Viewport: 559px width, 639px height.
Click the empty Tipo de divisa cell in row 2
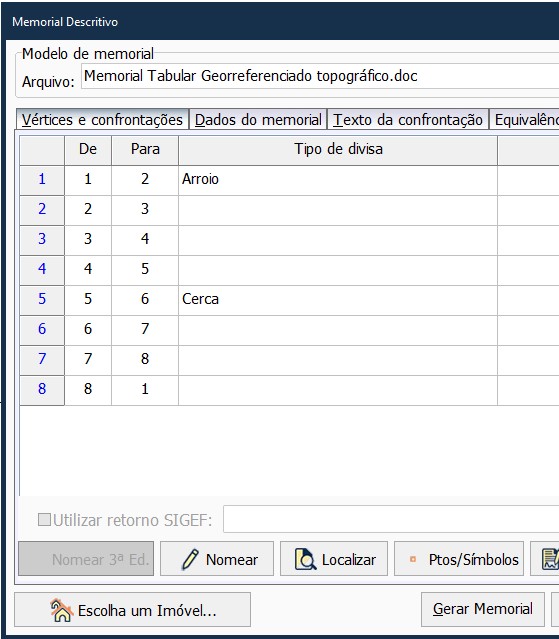338,209
